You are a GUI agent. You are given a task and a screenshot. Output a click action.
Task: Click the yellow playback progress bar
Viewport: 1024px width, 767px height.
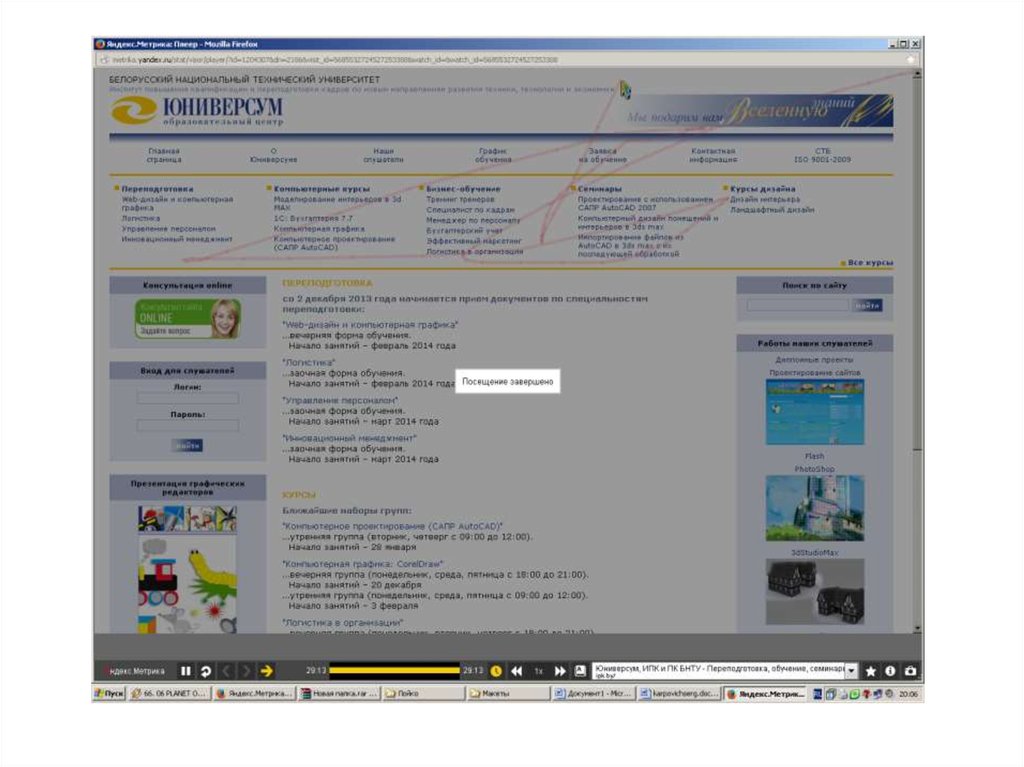394,671
